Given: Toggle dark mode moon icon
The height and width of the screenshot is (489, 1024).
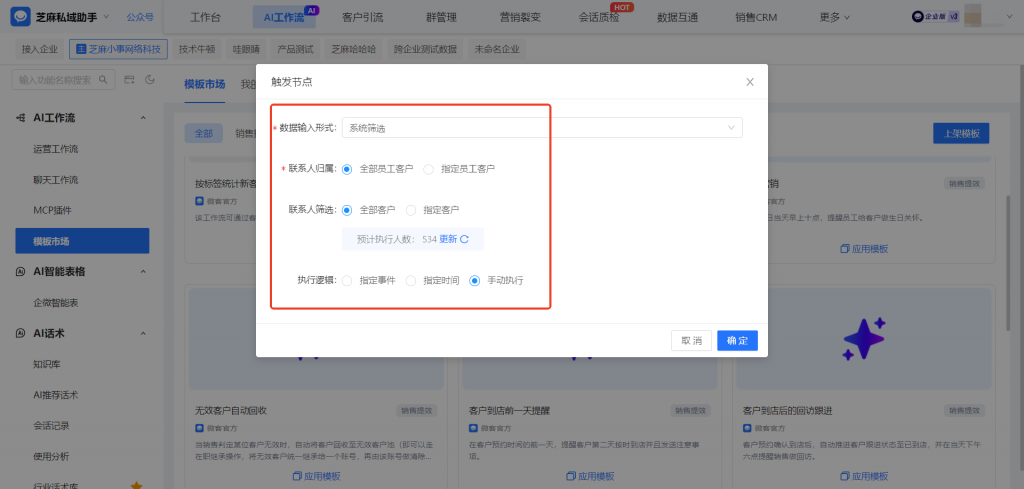Looking at the screenshot, I should click(150, 80).
